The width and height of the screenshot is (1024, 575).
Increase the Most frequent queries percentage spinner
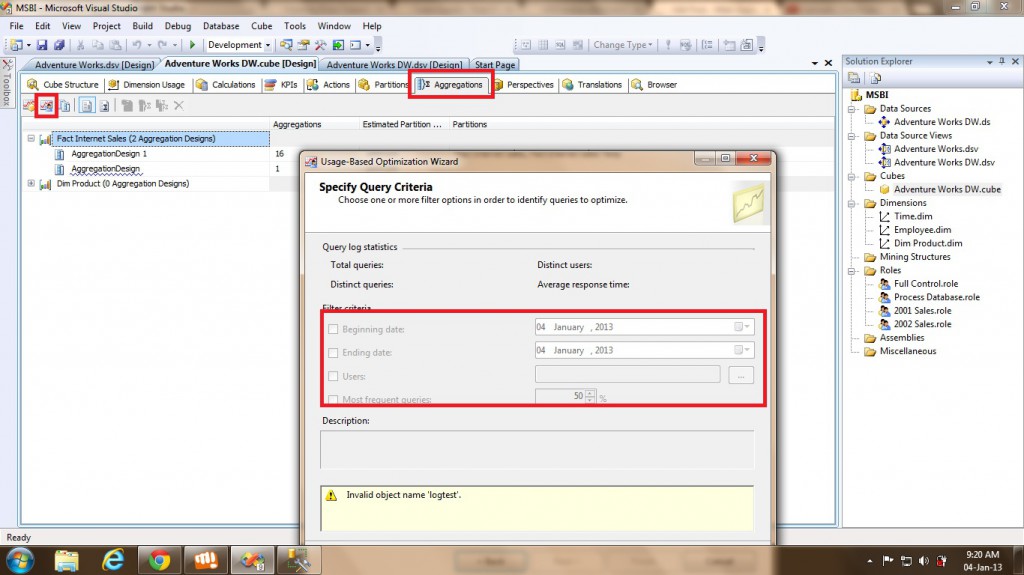click(591, 393)
